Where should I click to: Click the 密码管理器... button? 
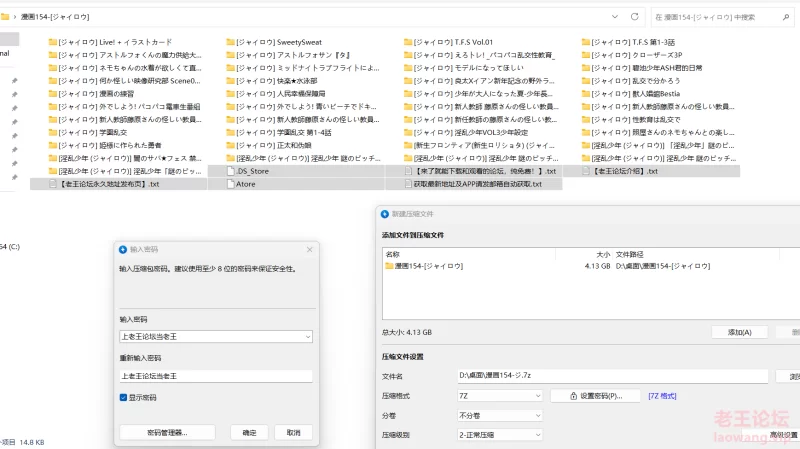tap(167, 433)
